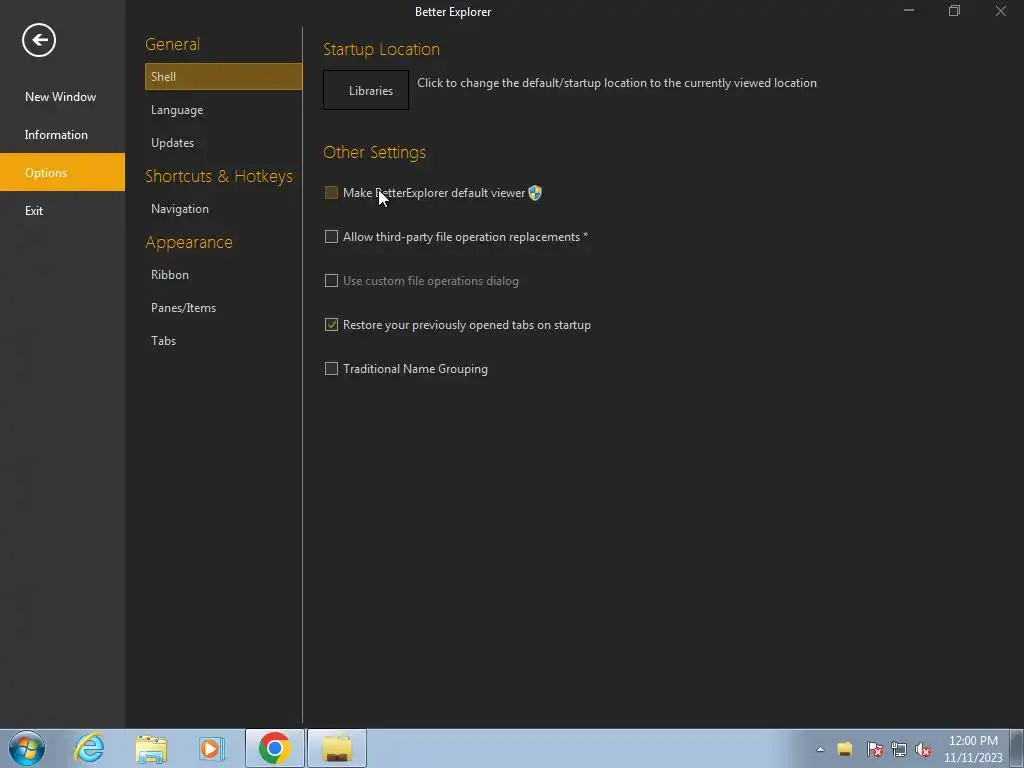Viewport: 1024px width, 768px height.
Task: Open the Ribbon appearance section
Action: [223, 274]
